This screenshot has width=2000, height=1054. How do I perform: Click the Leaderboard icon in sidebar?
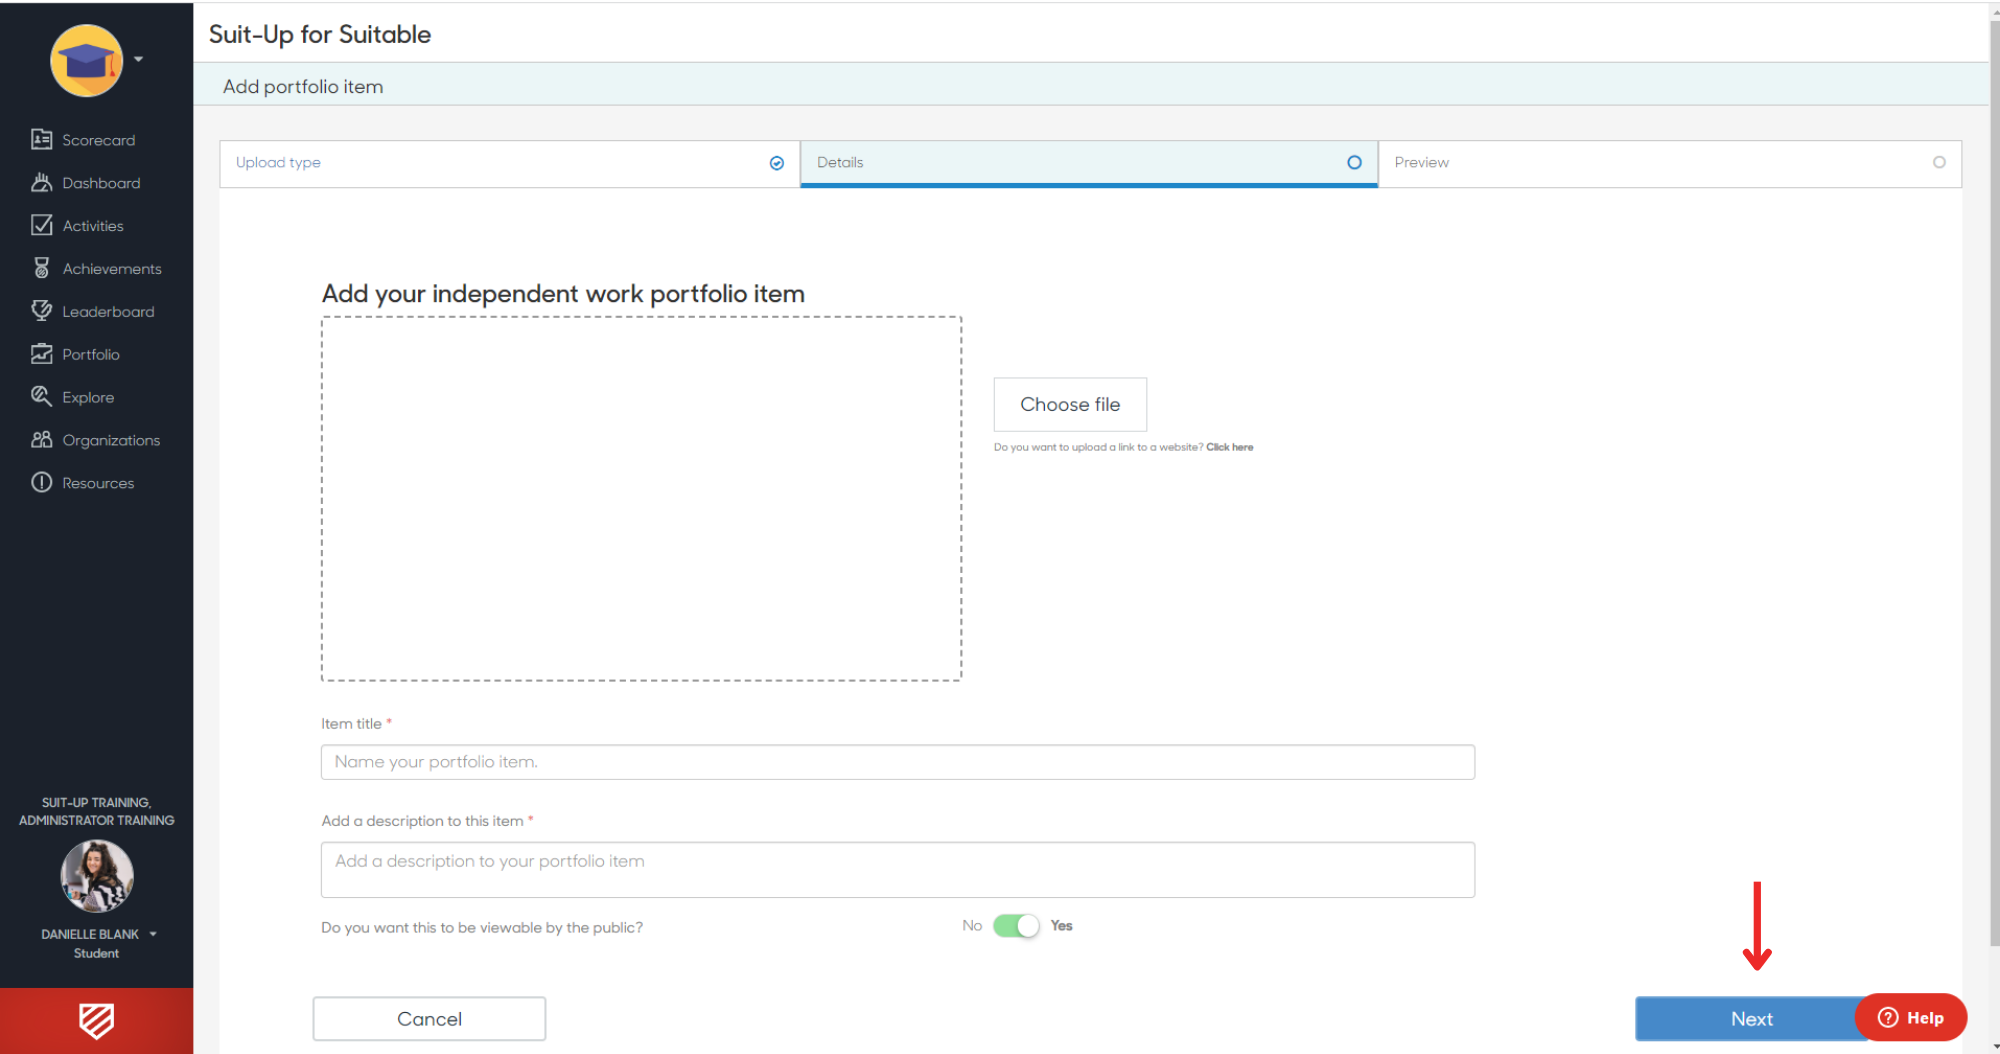tap(41, 311)
